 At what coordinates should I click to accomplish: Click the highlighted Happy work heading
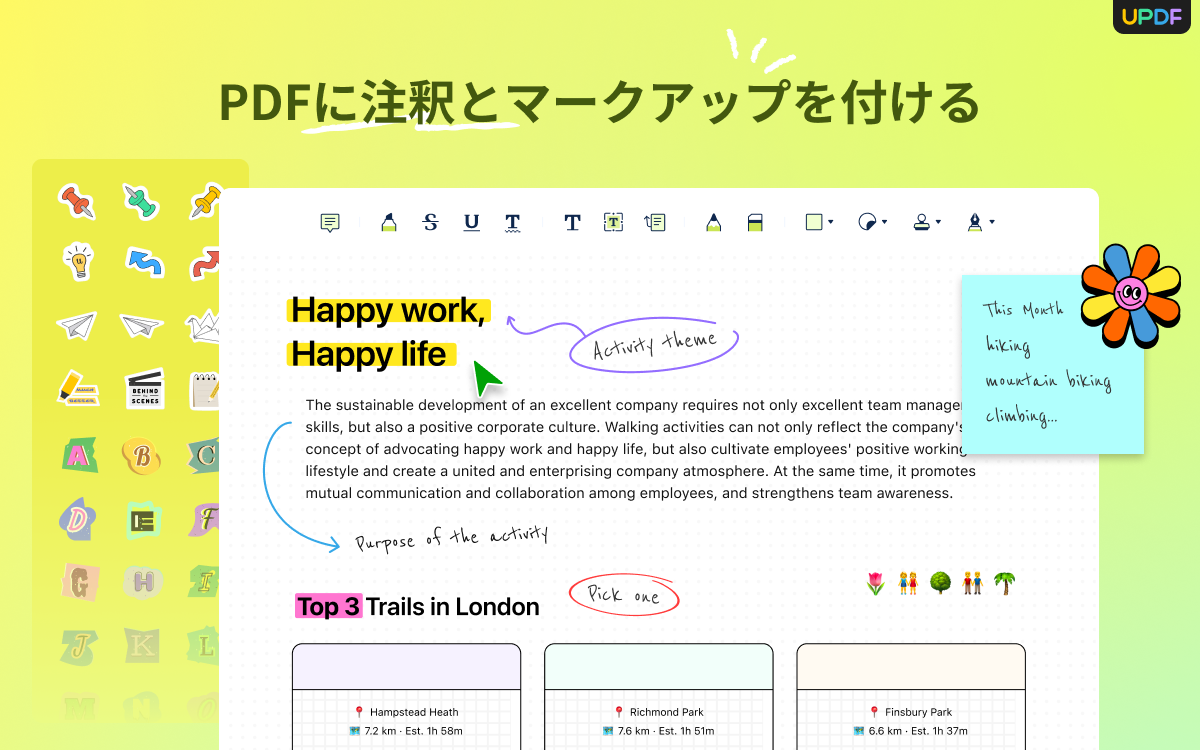click(x=388, y=311)
